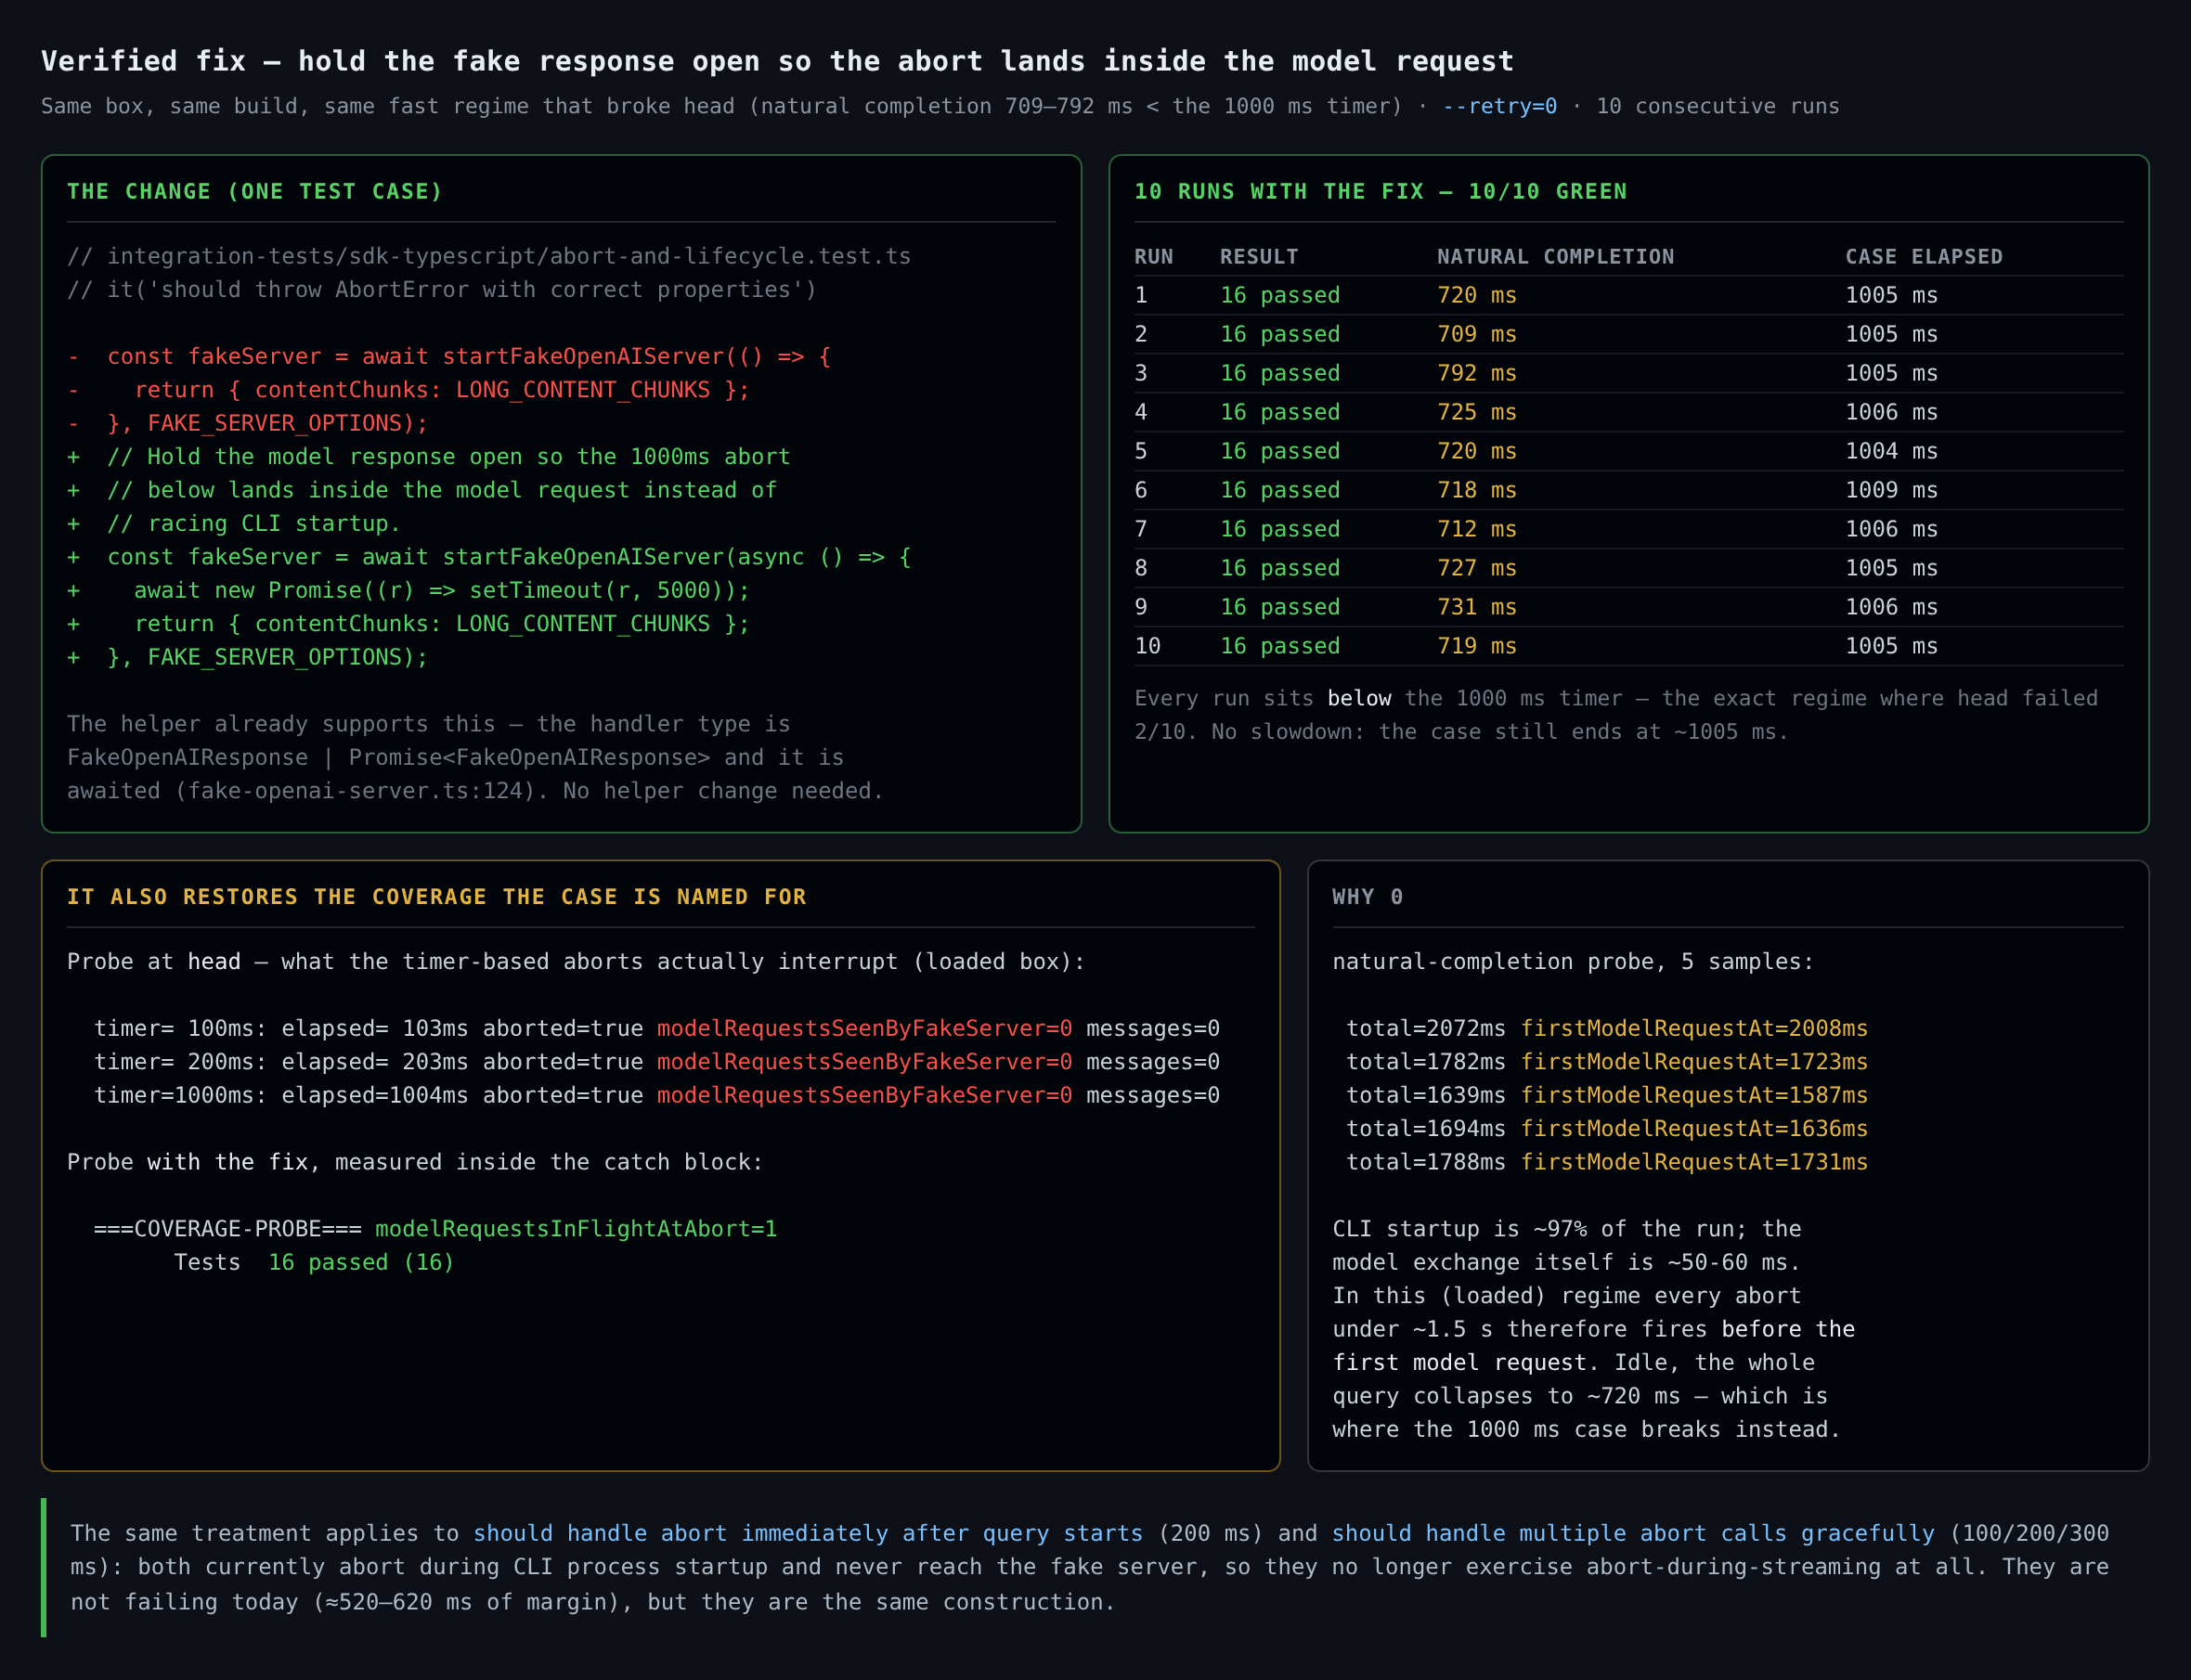Click the 'timer=1000ms' probe line
This screenshot has height=1680, width=2191.
click(x=656, y=1096)
